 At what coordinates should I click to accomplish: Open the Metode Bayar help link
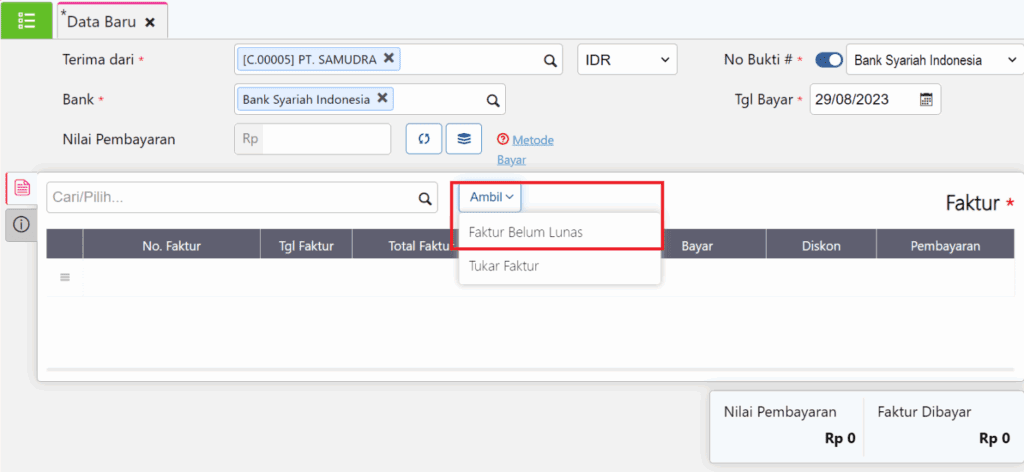(x=532, y=140)
